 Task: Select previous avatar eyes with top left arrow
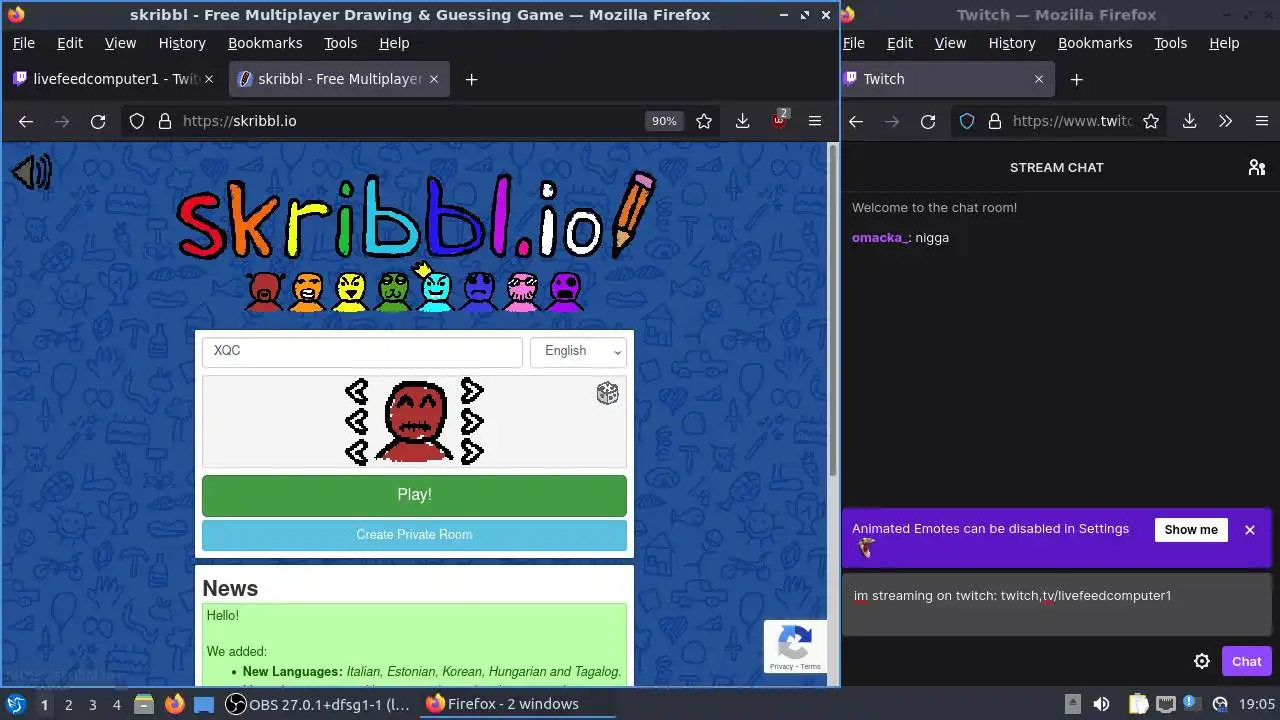coord(356,390)
